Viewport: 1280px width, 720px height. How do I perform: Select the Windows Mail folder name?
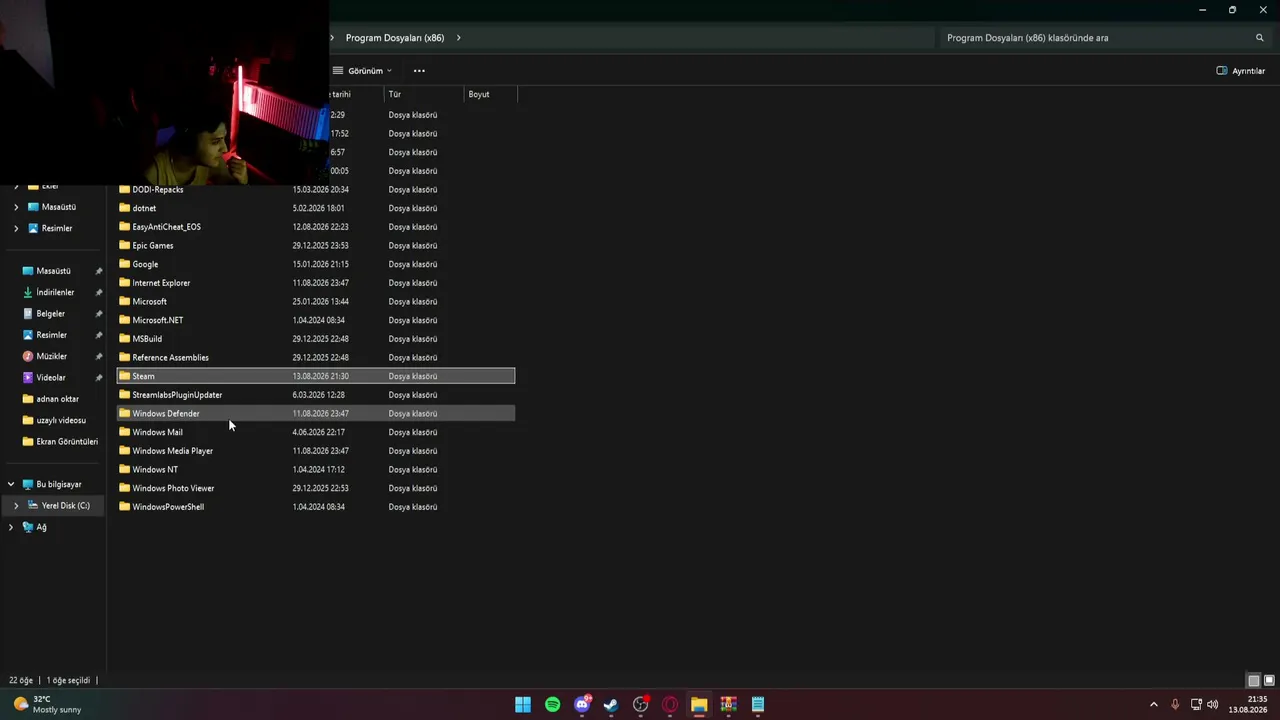(x=158, y=432)
